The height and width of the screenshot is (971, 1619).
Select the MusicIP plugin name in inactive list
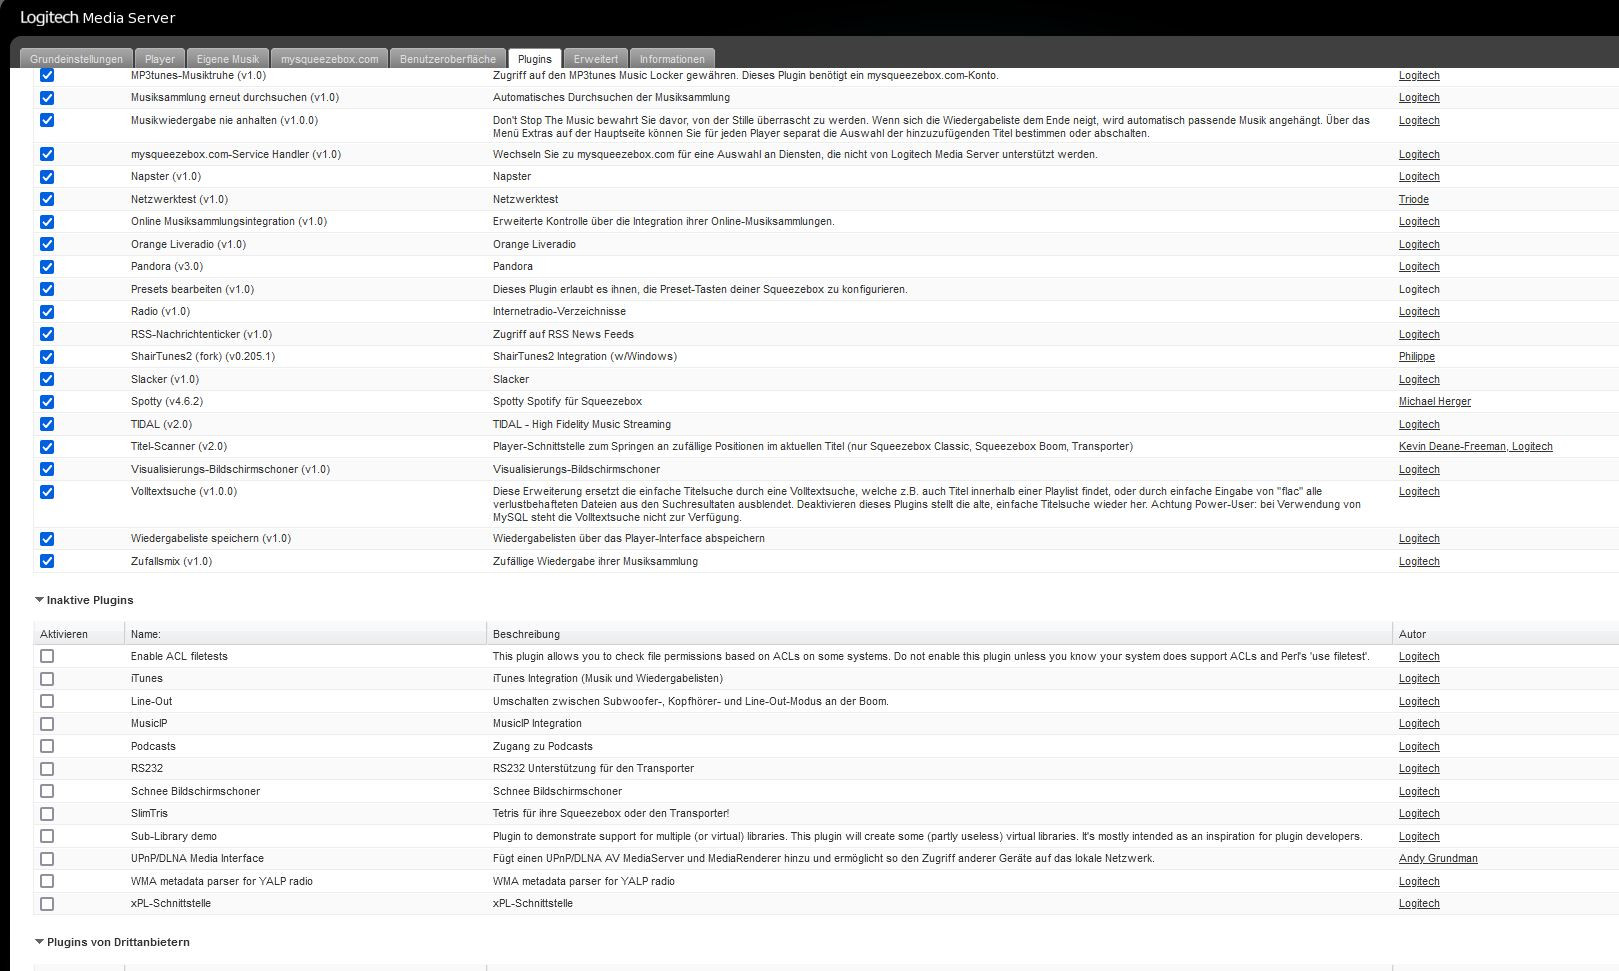coord(149,724)
